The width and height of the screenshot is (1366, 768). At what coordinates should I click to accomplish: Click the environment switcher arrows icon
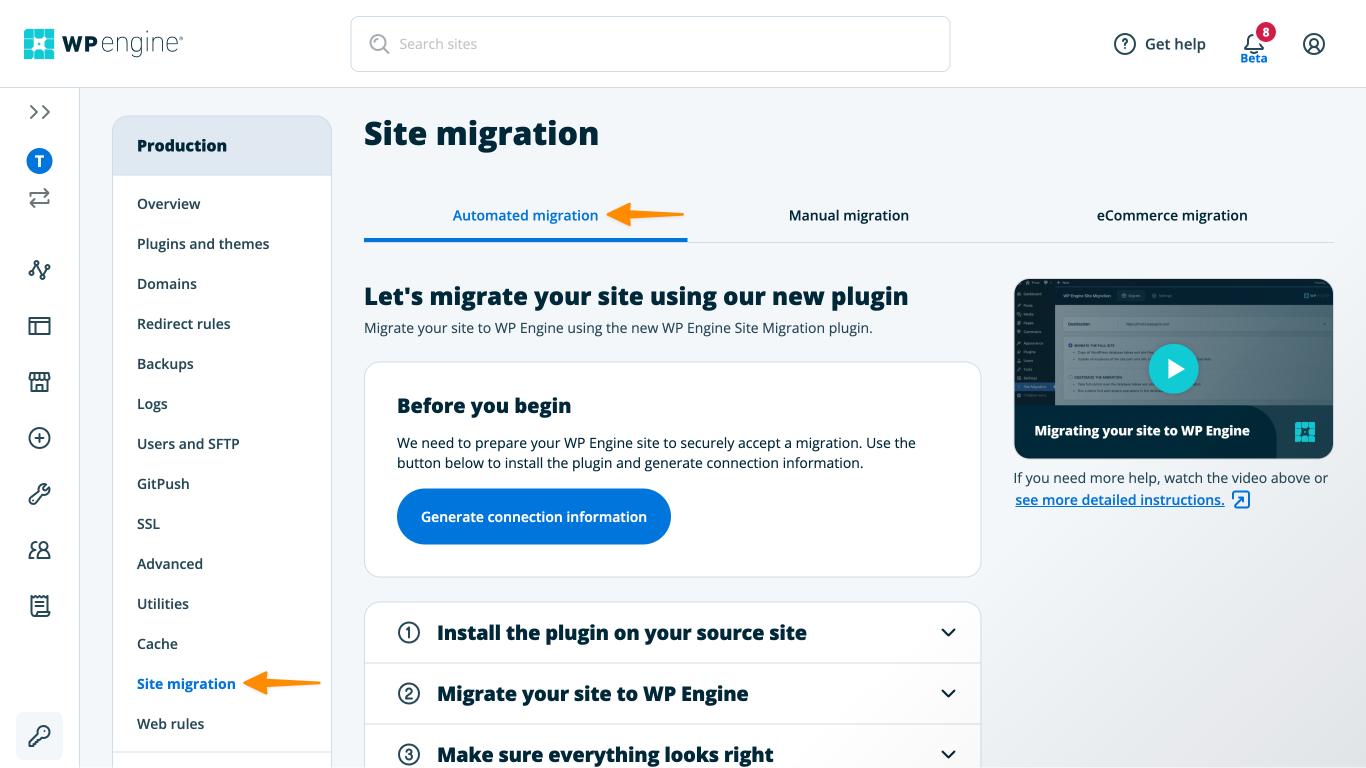click(x=39, y=198)
